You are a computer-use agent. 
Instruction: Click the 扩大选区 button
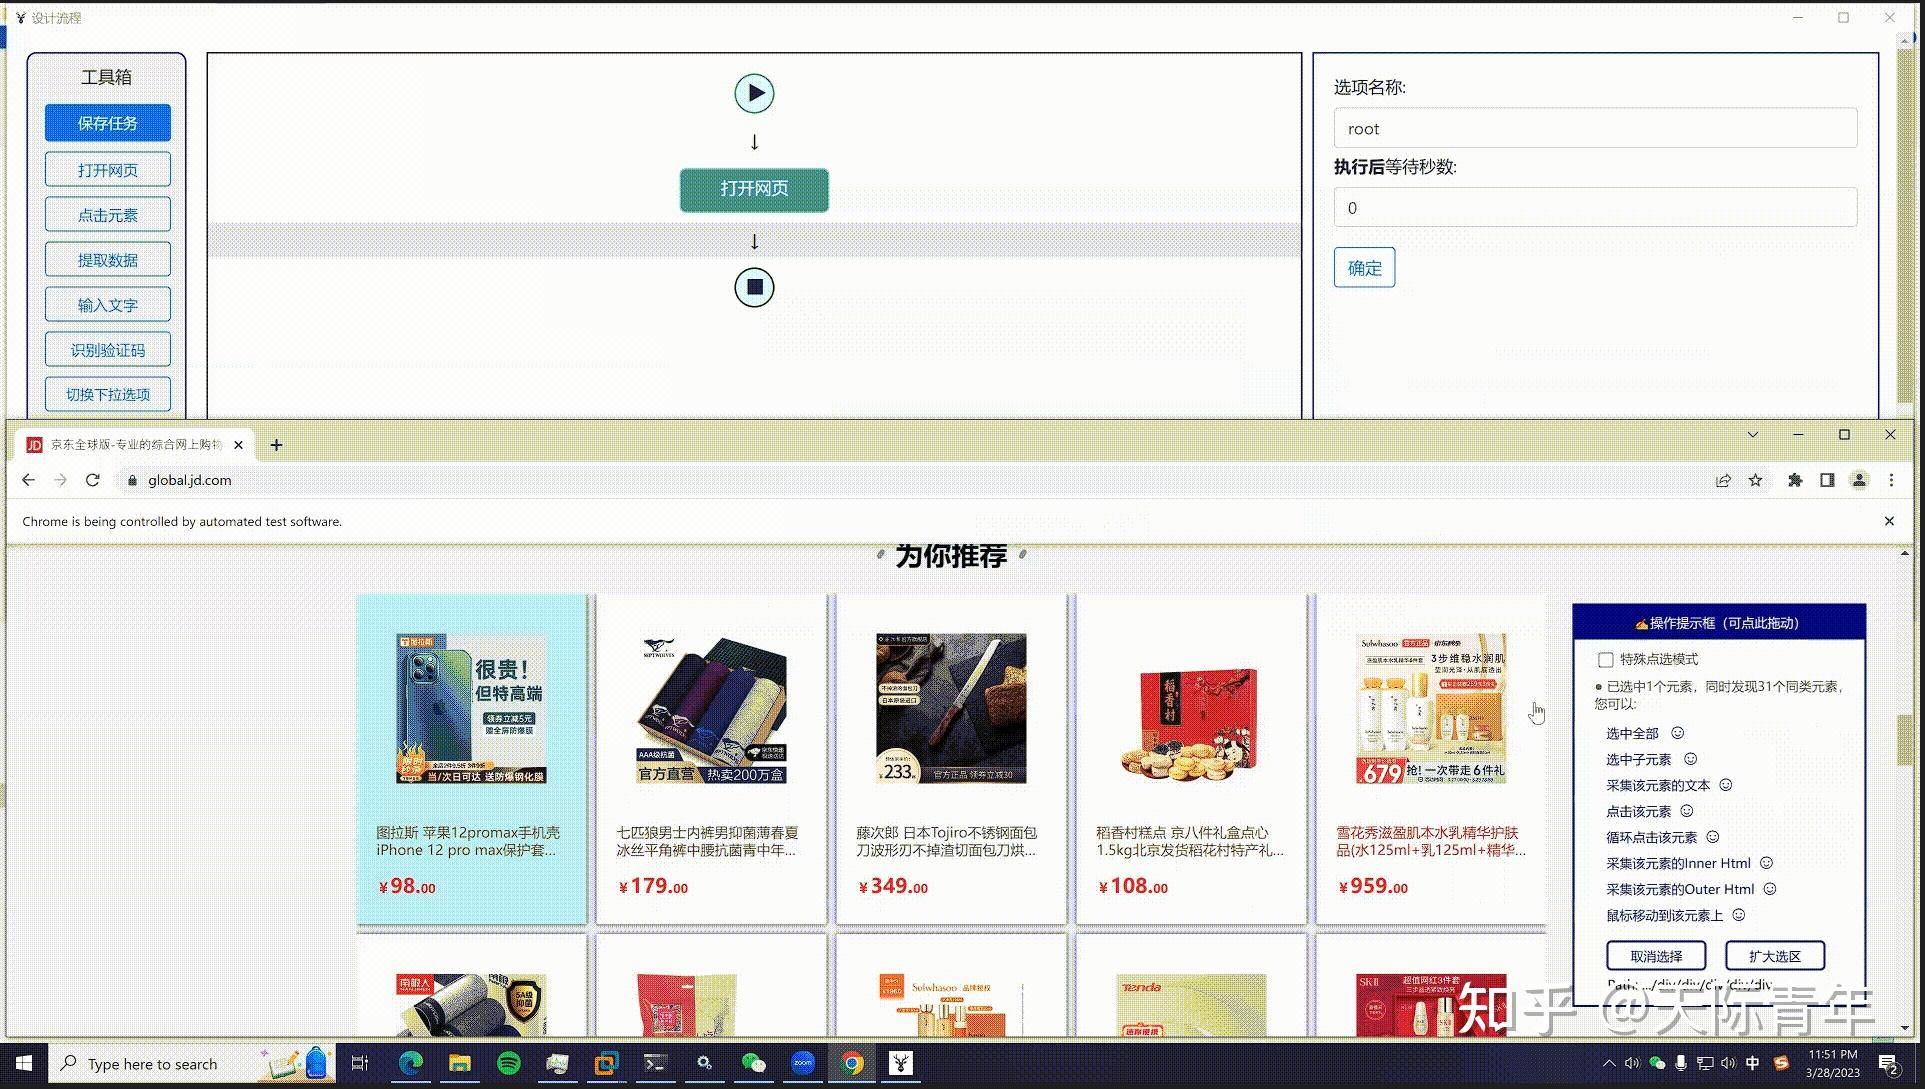point(1774,956)
